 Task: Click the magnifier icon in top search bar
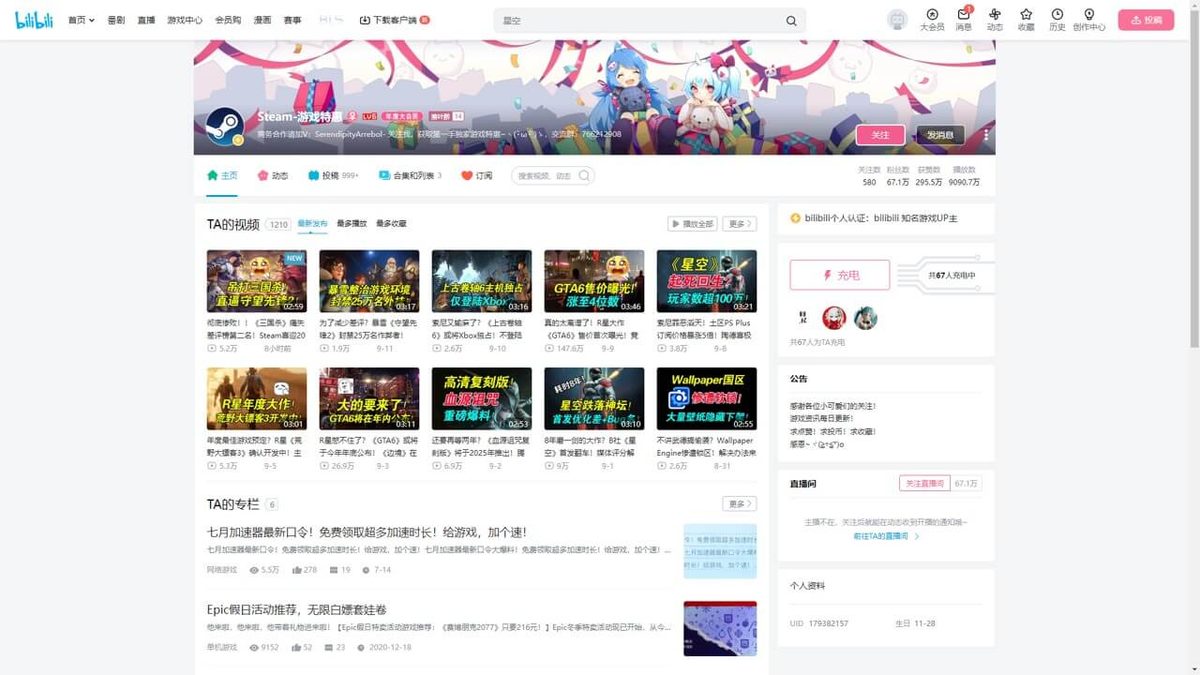point(791,20)
